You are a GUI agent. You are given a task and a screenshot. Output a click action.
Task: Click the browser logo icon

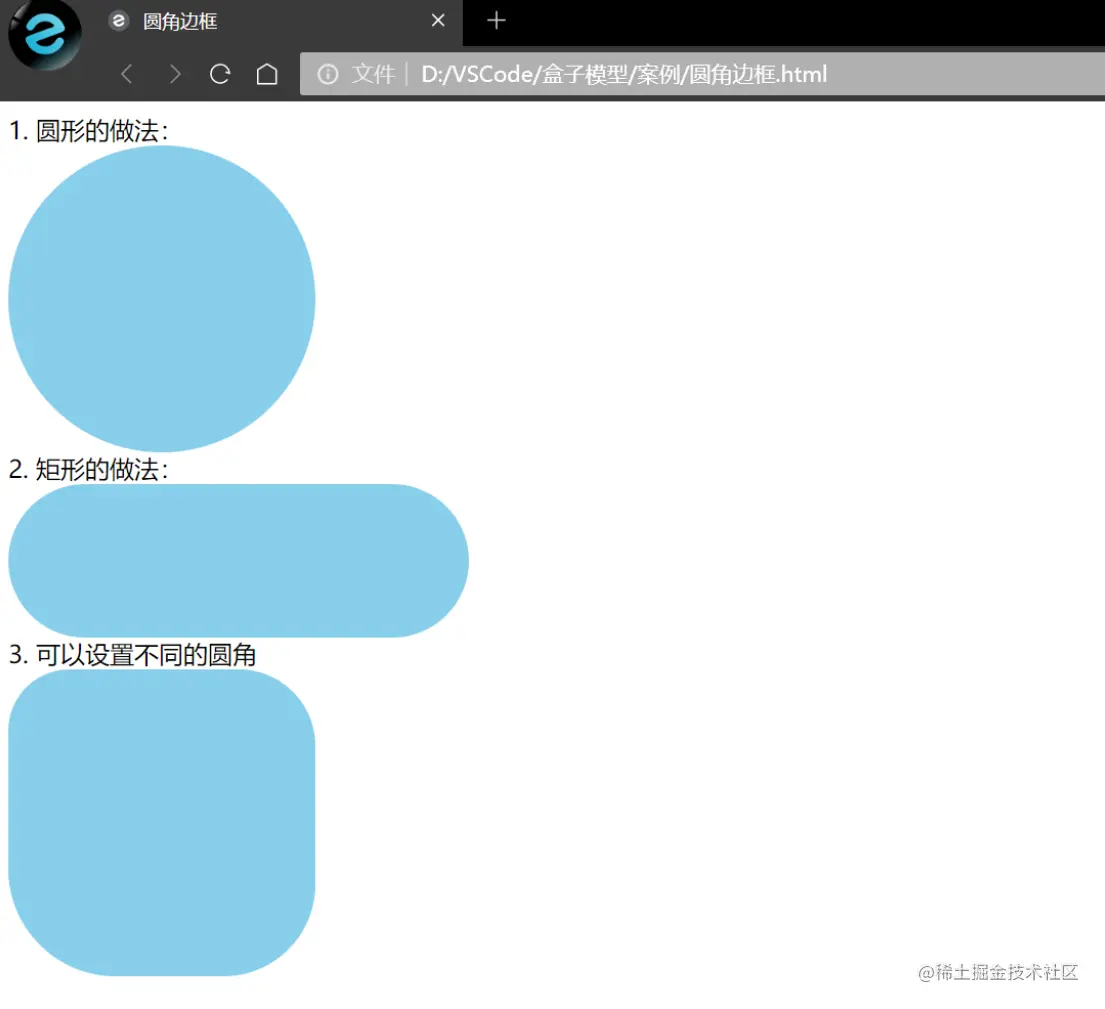click(44, 35)
